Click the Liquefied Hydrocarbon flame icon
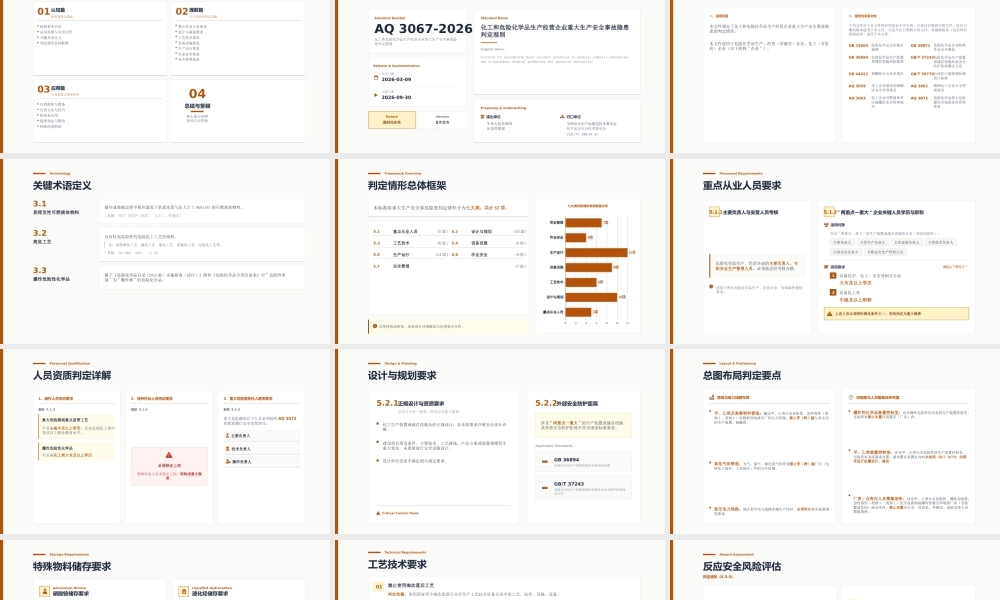Viewport: 1000px width, 600px height. click(184, 591)
